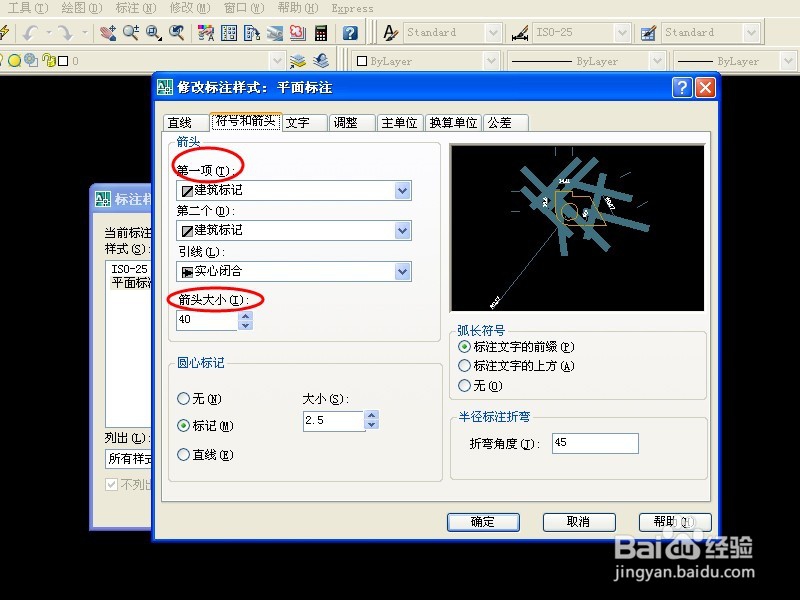800x600 pixels.
Task: Open the Markup Set Manager icon
Action: tap(297, 33)
